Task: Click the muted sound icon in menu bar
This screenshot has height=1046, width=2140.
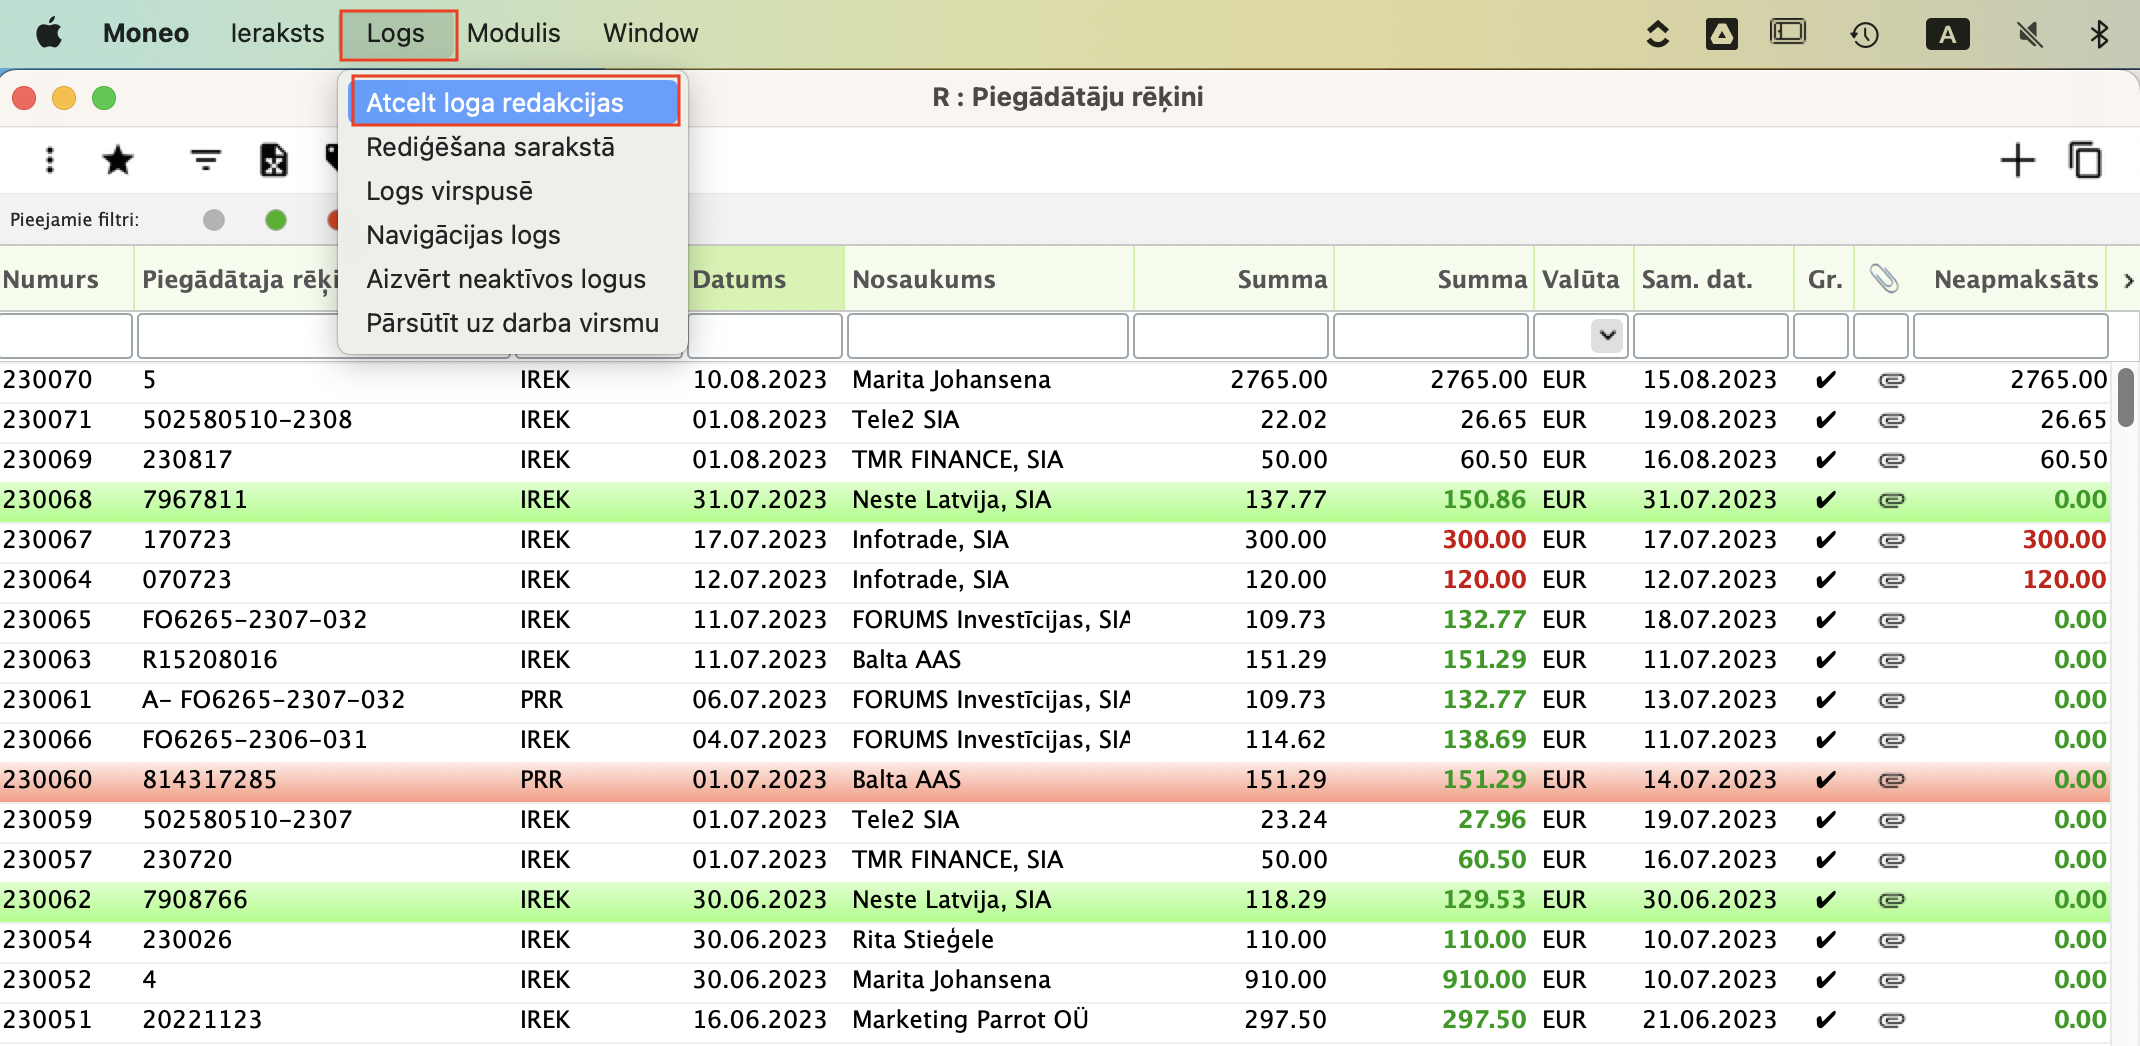Action: [x=2029, y=34]
